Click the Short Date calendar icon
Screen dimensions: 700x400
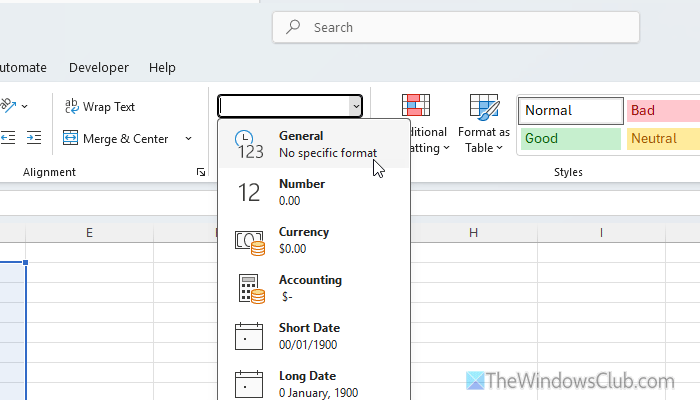[x=249, y=336]
